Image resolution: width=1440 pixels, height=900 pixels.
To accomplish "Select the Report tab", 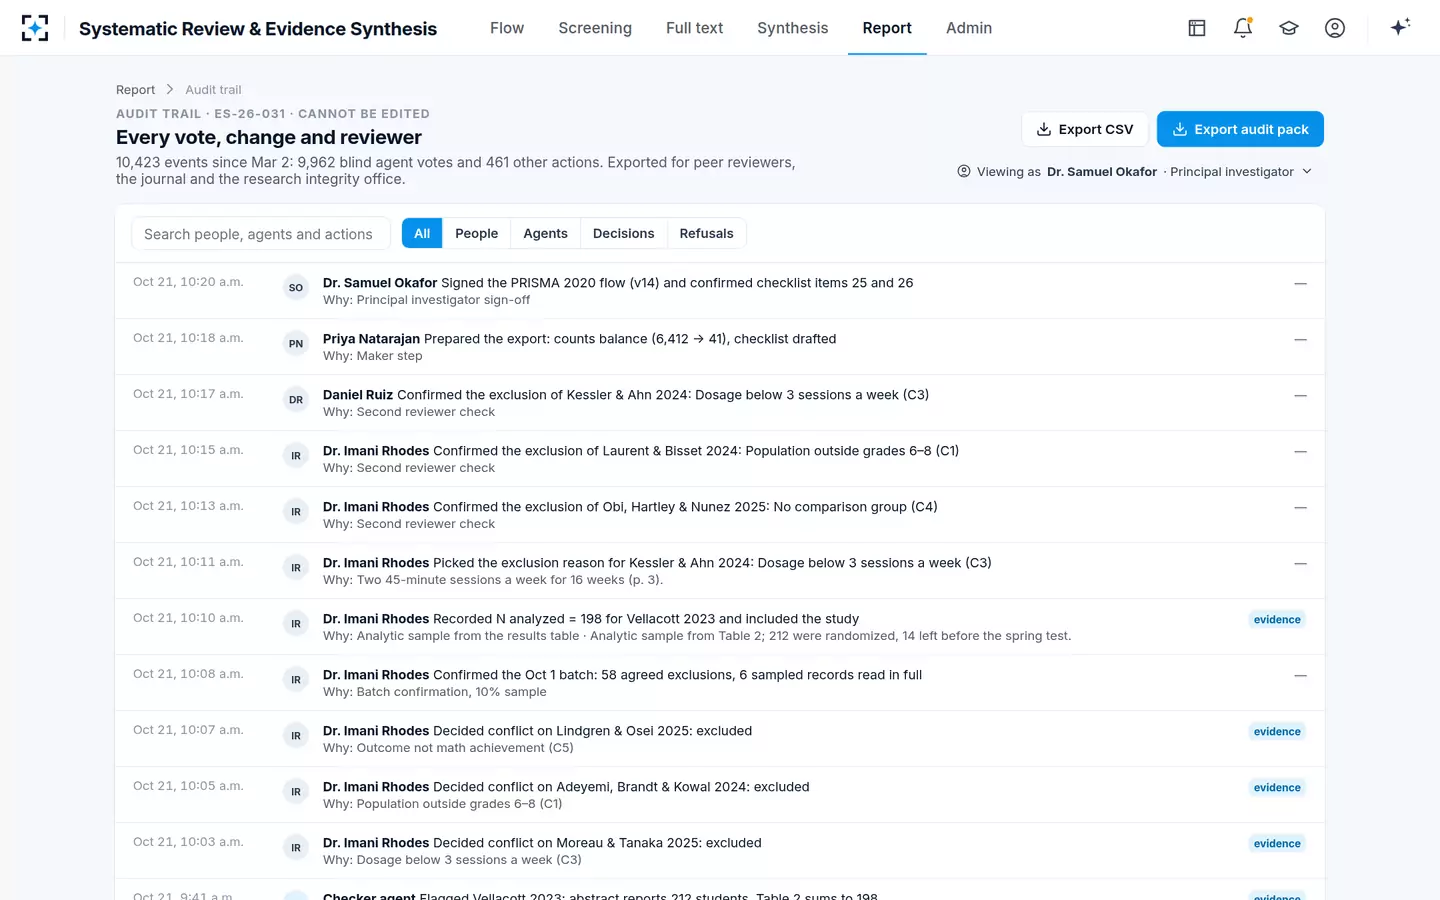I will coord(887,28).
